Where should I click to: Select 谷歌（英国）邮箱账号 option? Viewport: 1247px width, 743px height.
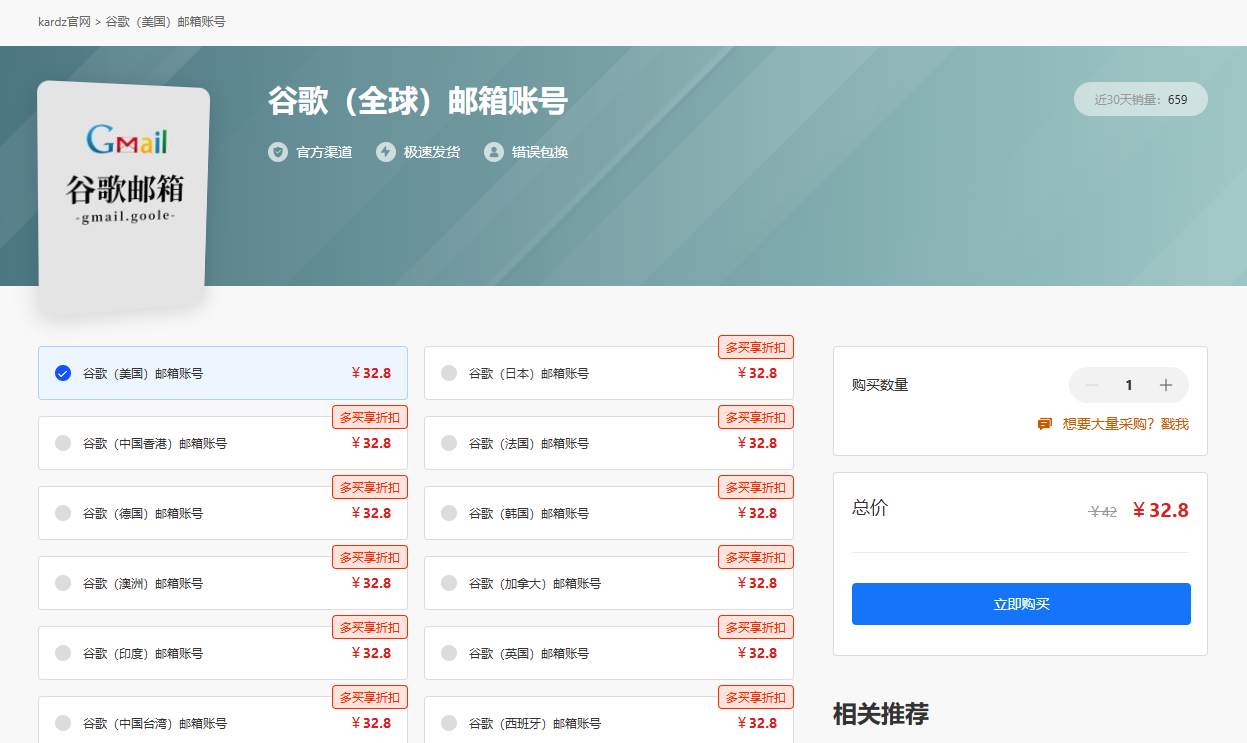tap(609, 653)
